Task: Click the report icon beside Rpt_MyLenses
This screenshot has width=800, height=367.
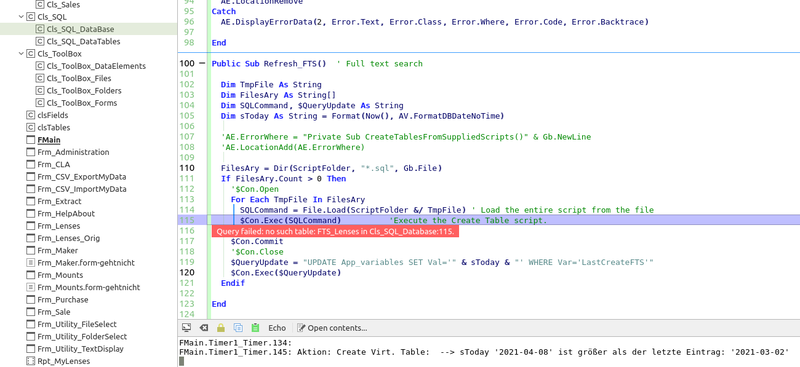Action: click(x=30, y=361)
